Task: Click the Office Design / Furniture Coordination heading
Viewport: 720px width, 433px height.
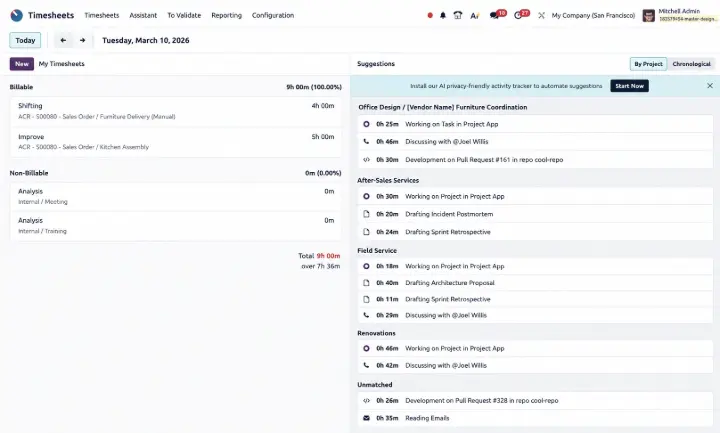Action: (443, 107)
